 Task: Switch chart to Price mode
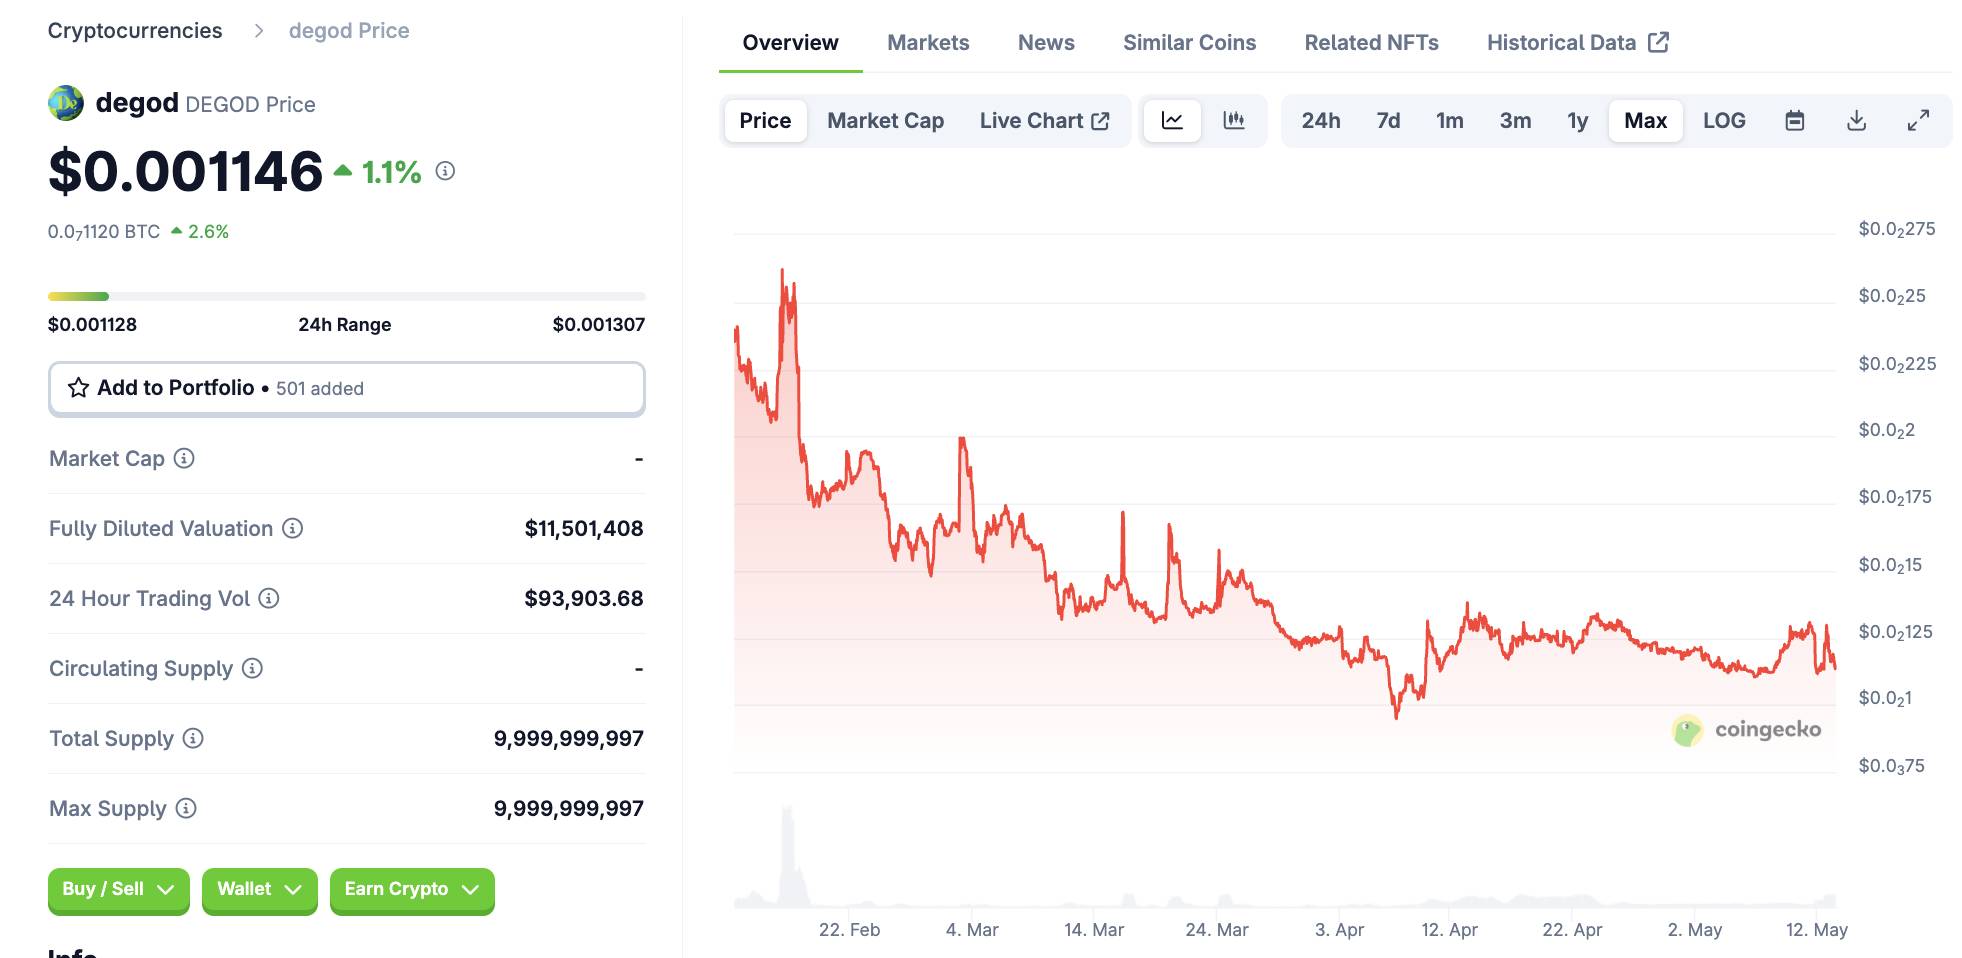[765, 121]
